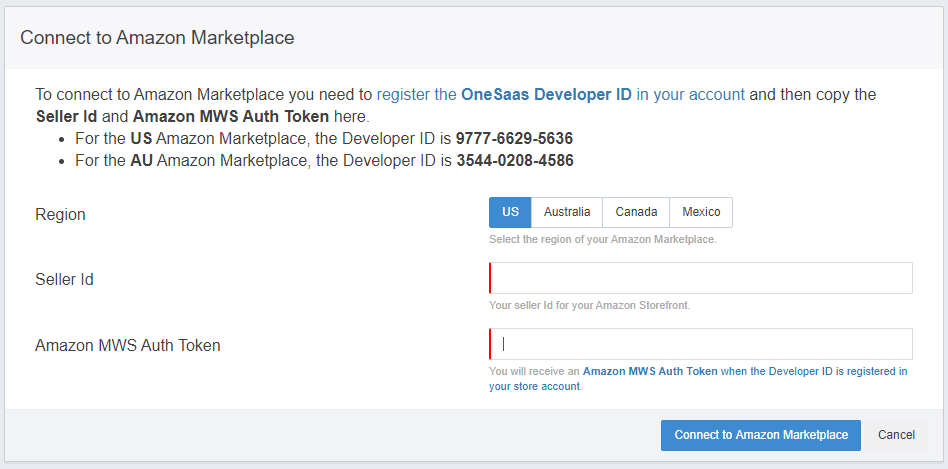This screenshot has width=948, height=469.
Task: Select the Mexico region option
Action: pos(701,212)
